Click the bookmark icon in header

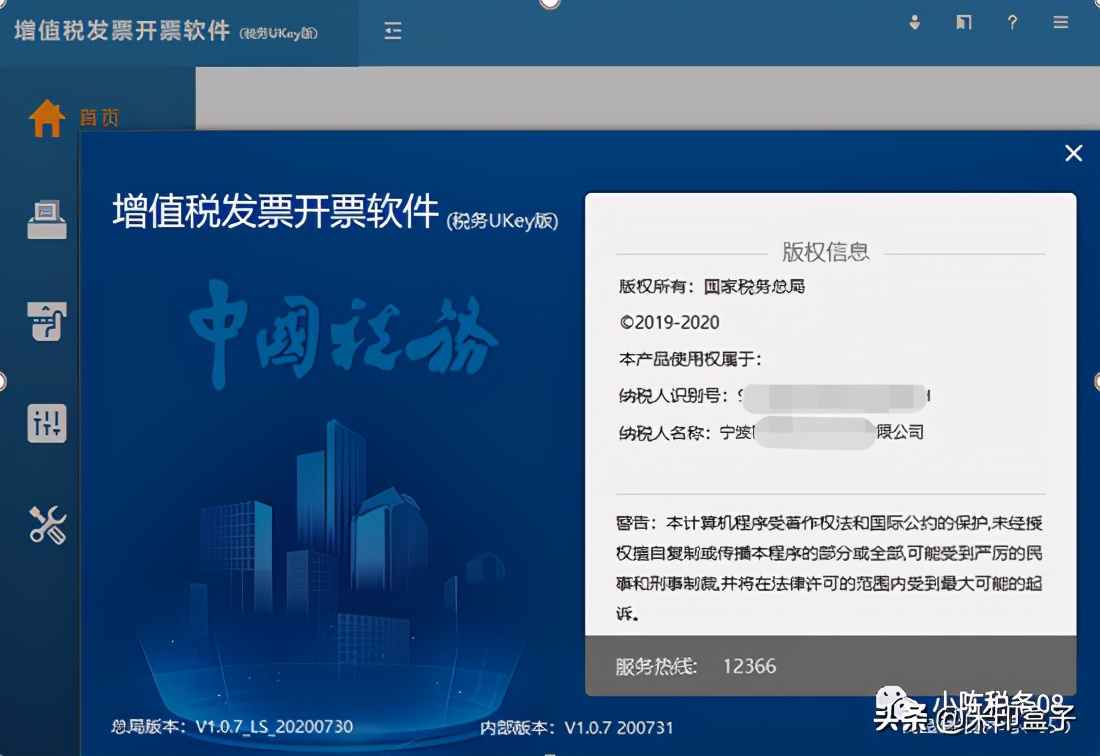point(964,22)
